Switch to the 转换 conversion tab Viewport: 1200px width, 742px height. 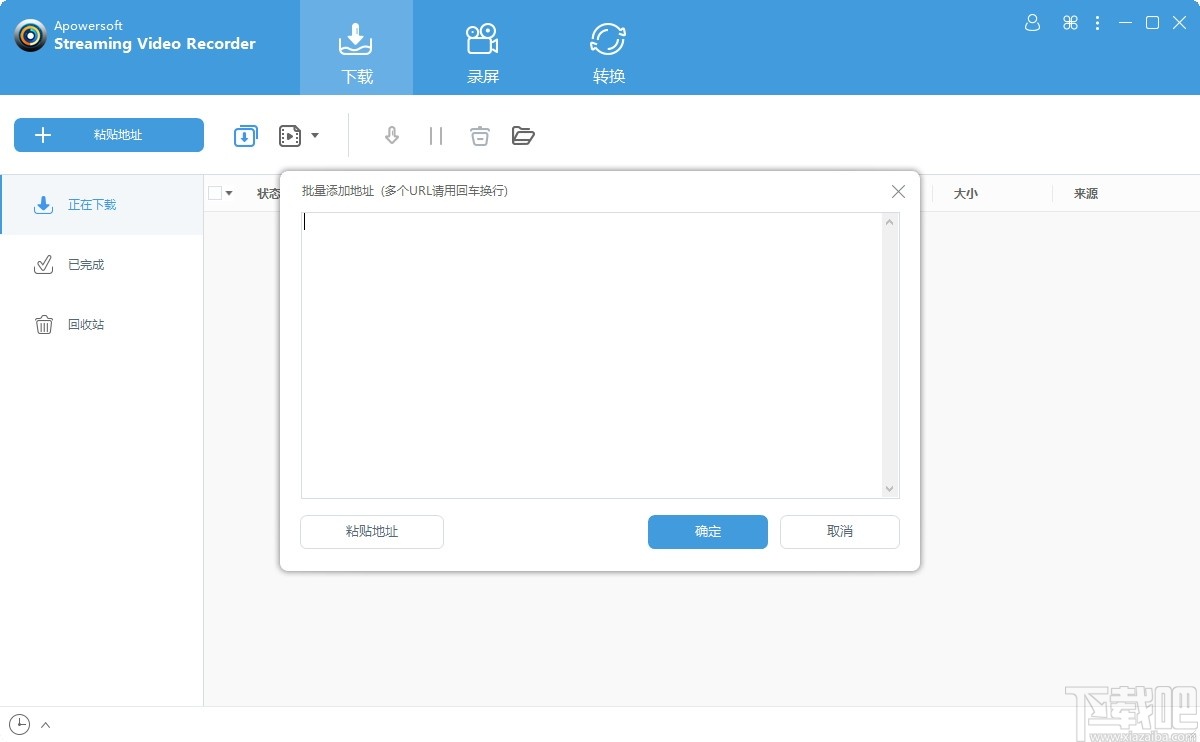607,48
